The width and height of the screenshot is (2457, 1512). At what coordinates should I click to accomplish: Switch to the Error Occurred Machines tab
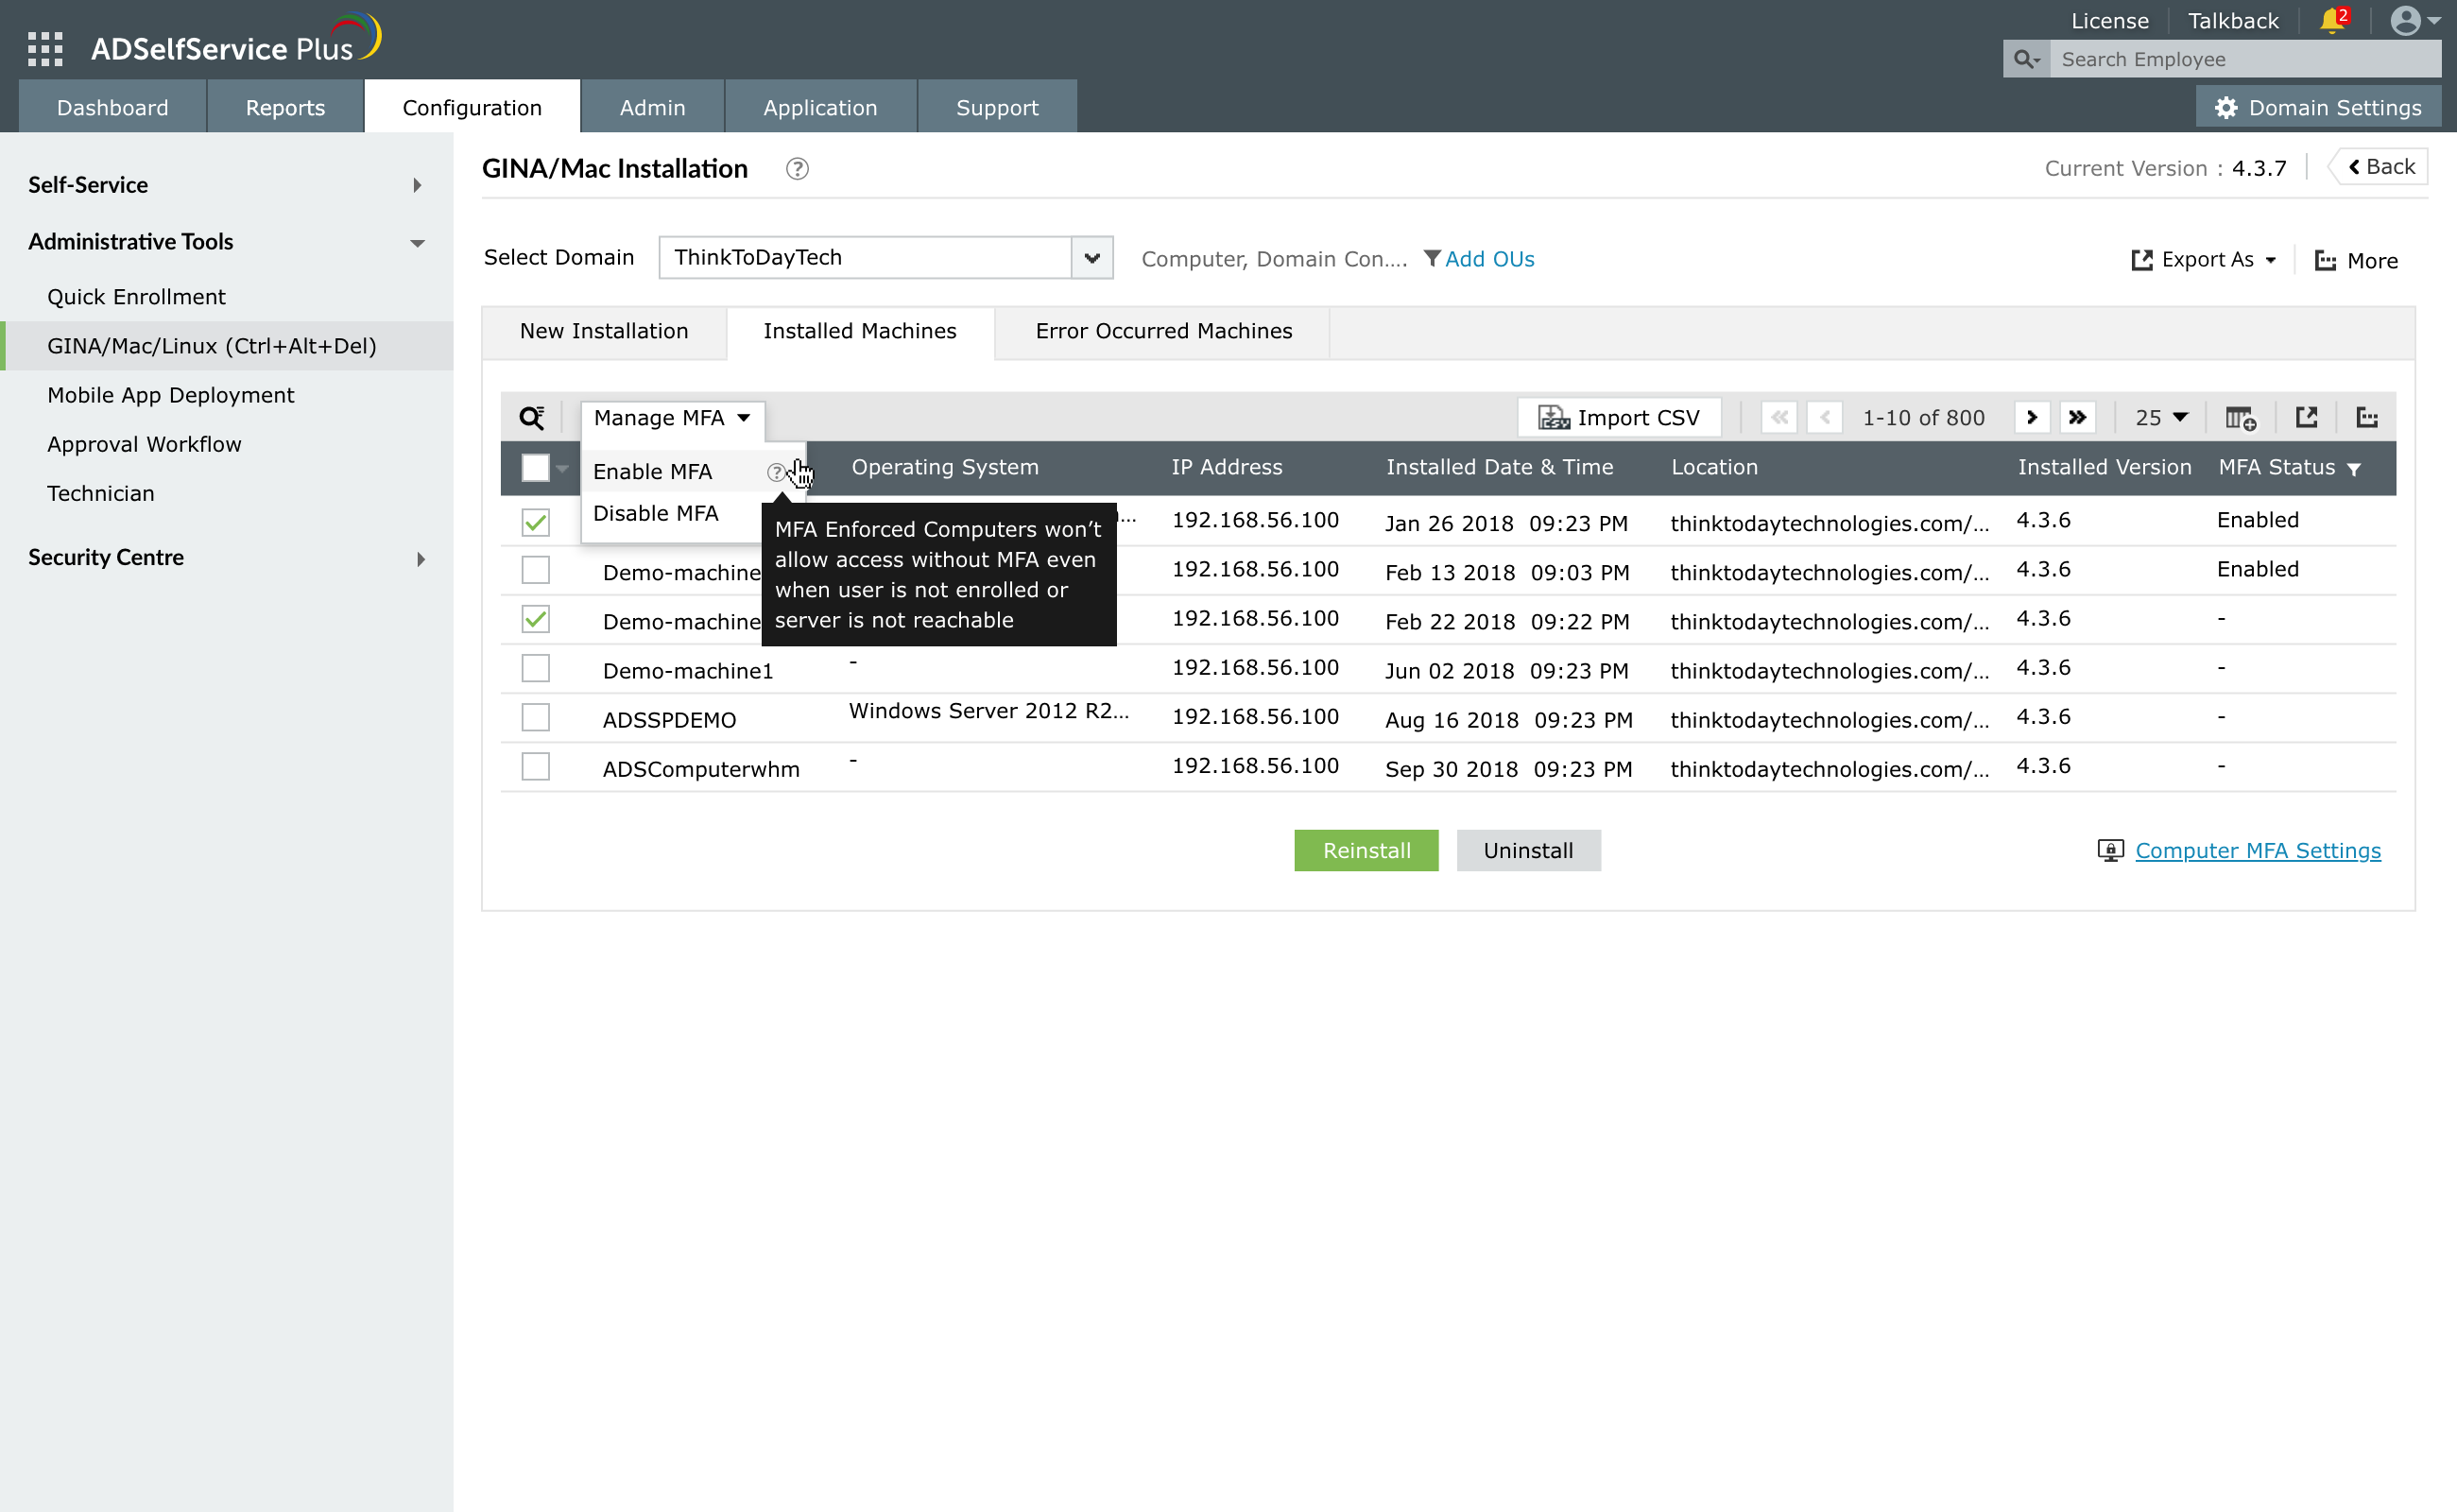click(1163, 331)
